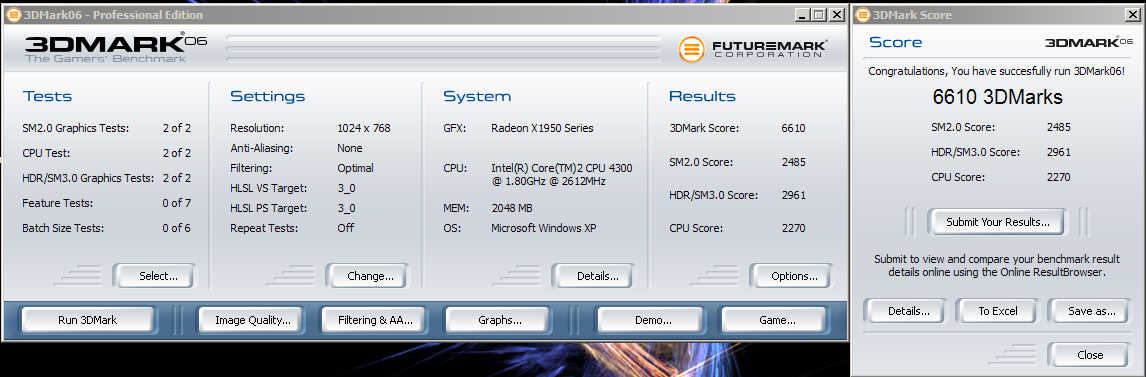Launch the Game... button

[x=773, y=320]
